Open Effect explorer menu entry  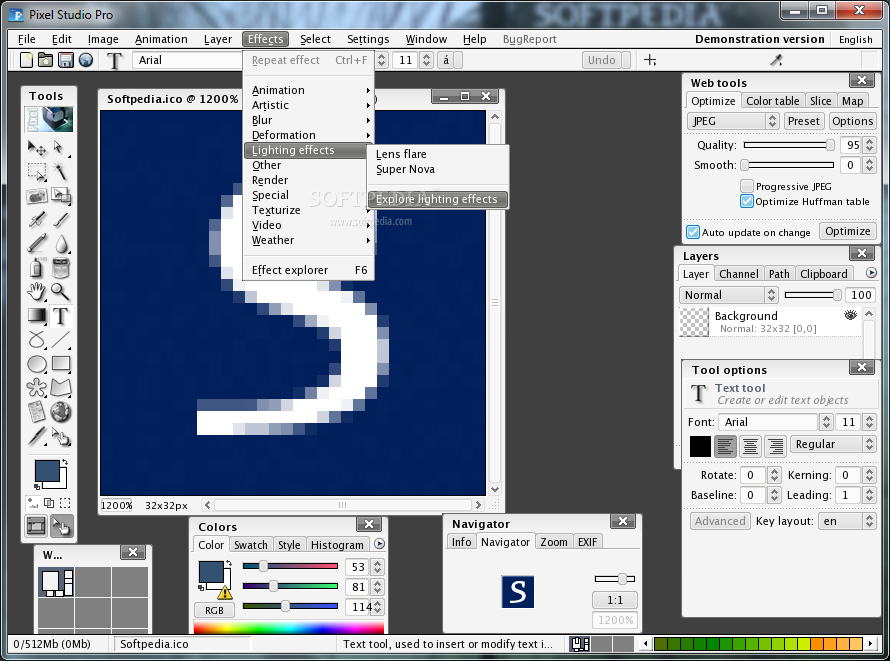(x=309, y=270)
